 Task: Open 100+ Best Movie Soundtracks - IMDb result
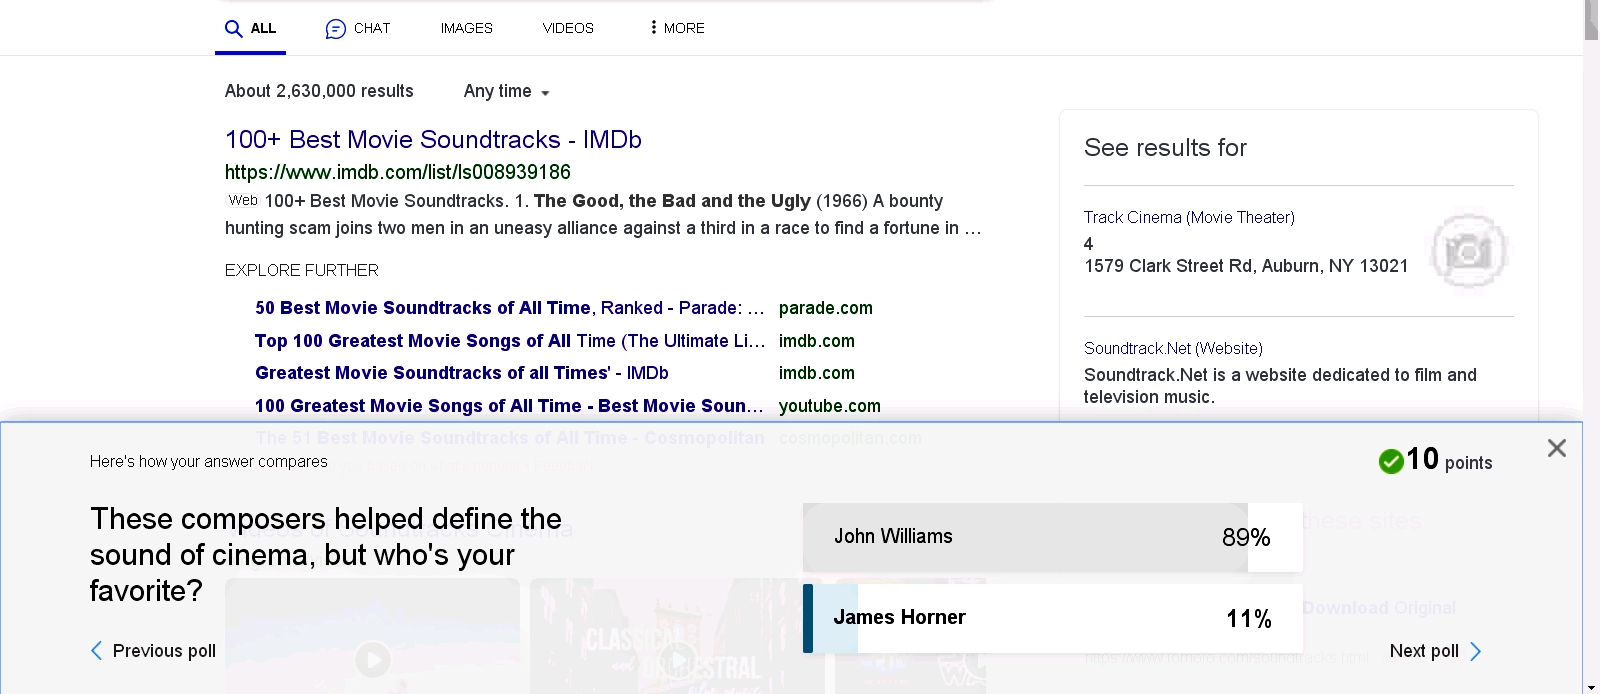click(x=433, y=139)
